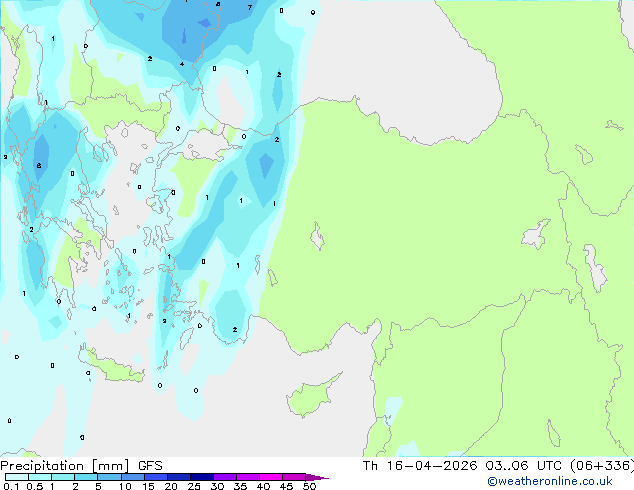Viewport: 634px width, 490px height.
Task: Click the '0.5' legend scale label
Action: pyautogui.click(x=34, y=486)
